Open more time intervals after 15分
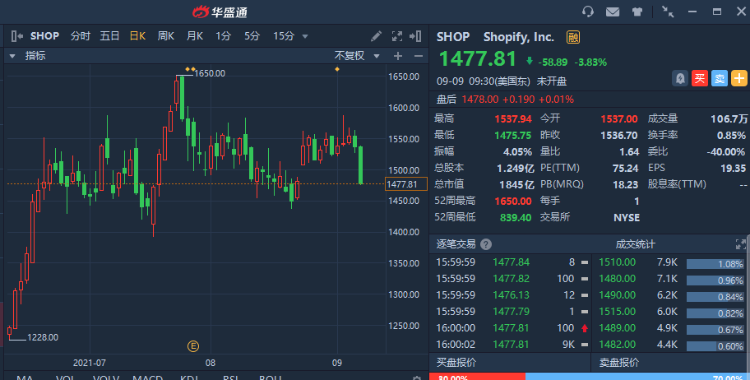Image resolution: width=750 pixels, height=380 pixels. point(305,36)
